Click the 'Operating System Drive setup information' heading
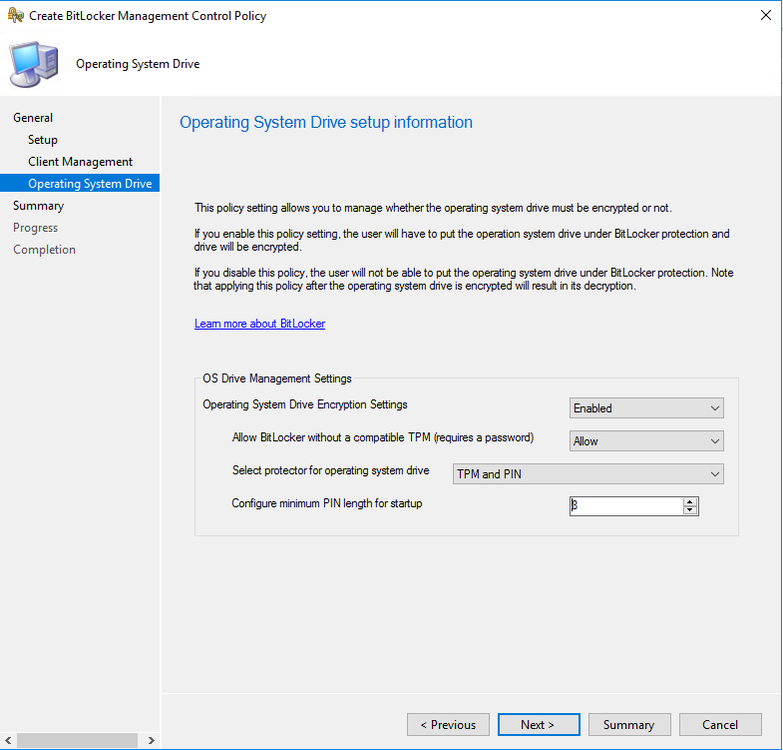Viewport: 783px width, 750px height. [x=326, y=122]
